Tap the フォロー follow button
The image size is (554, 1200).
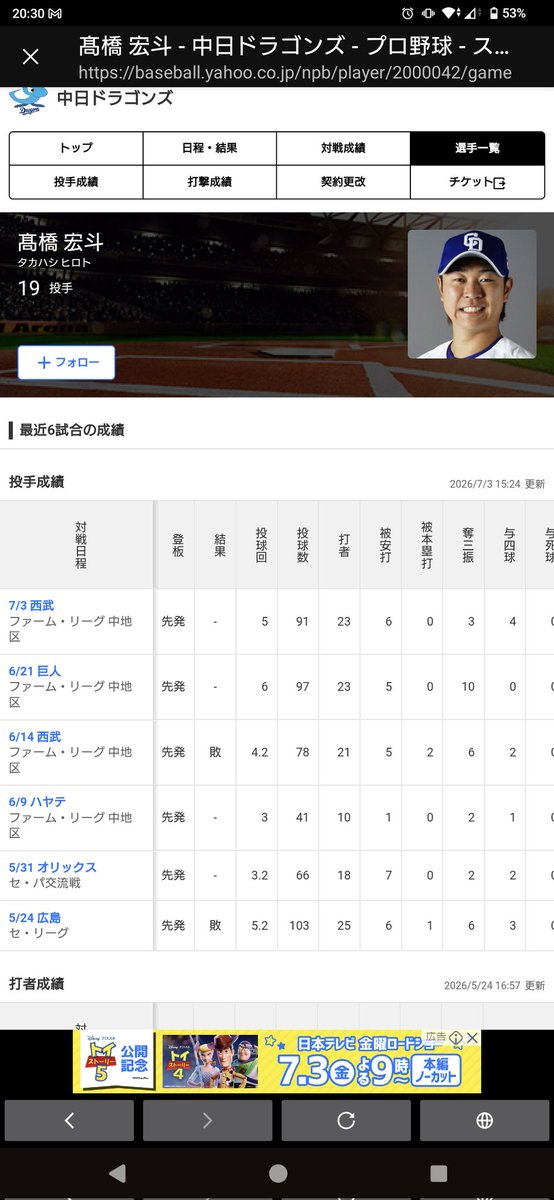click(66, 363)
